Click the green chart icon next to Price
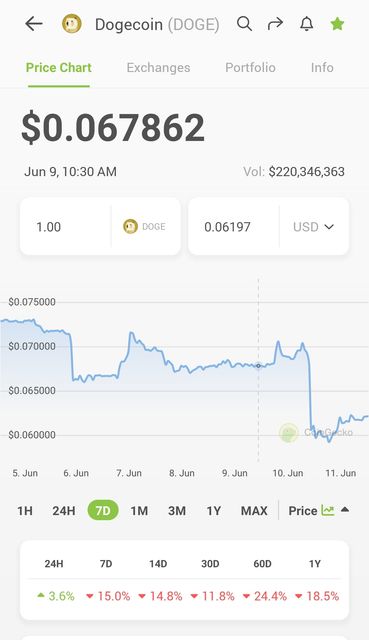Screen dimensions: 369x640 coord(327,510)
